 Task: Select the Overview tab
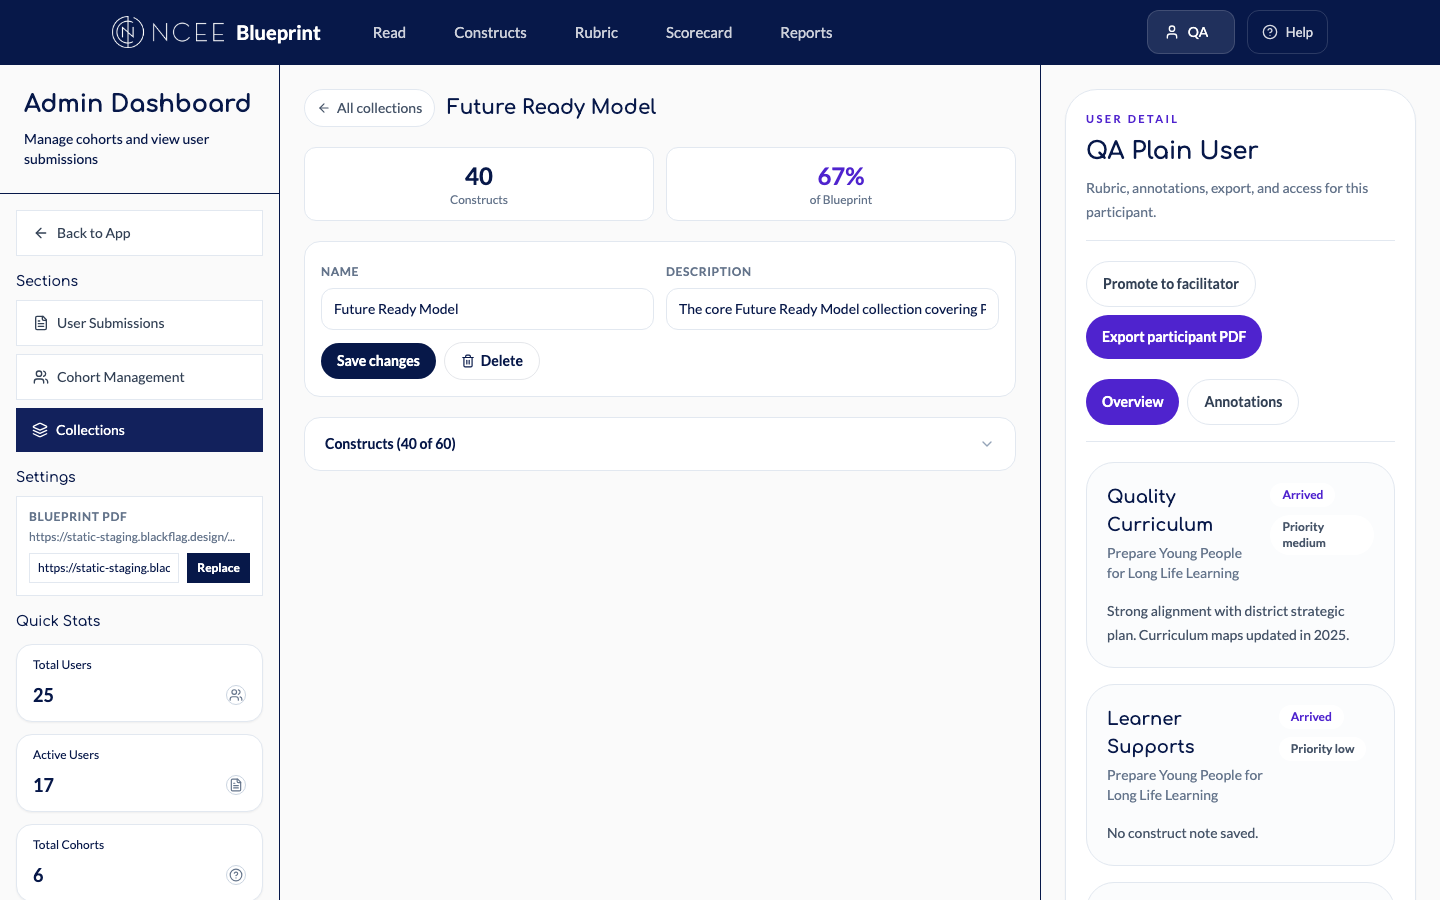point(1132,402)
